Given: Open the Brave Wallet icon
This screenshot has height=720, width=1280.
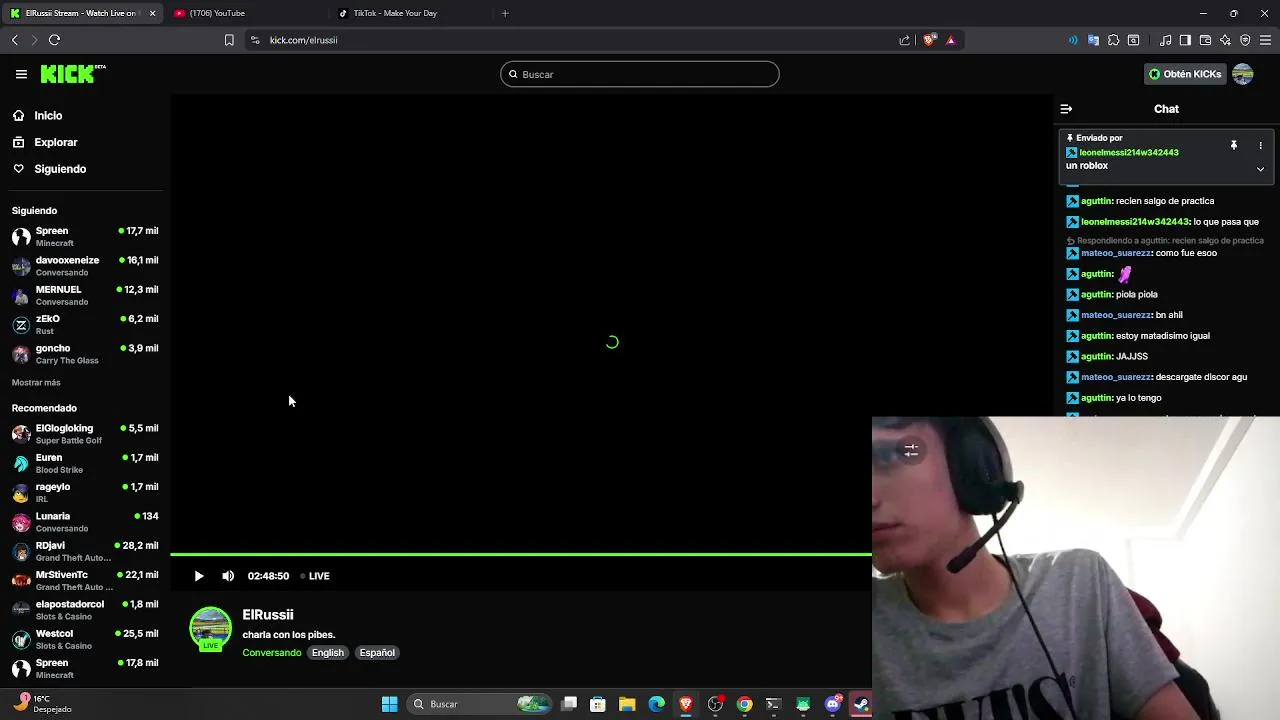Looking at the screenshot, I should [1205, 40].
